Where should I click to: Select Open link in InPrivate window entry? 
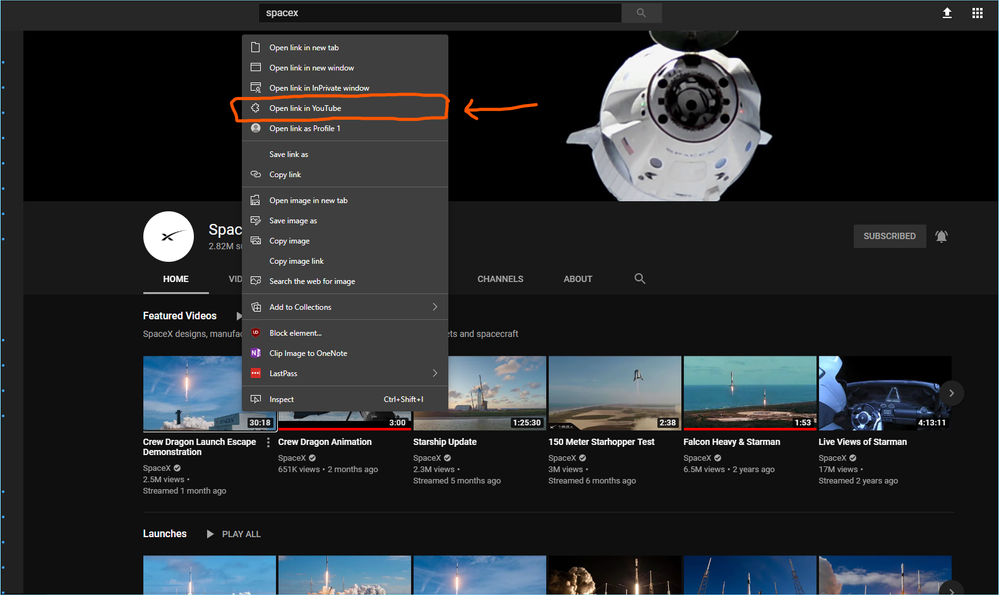point(345,88)
